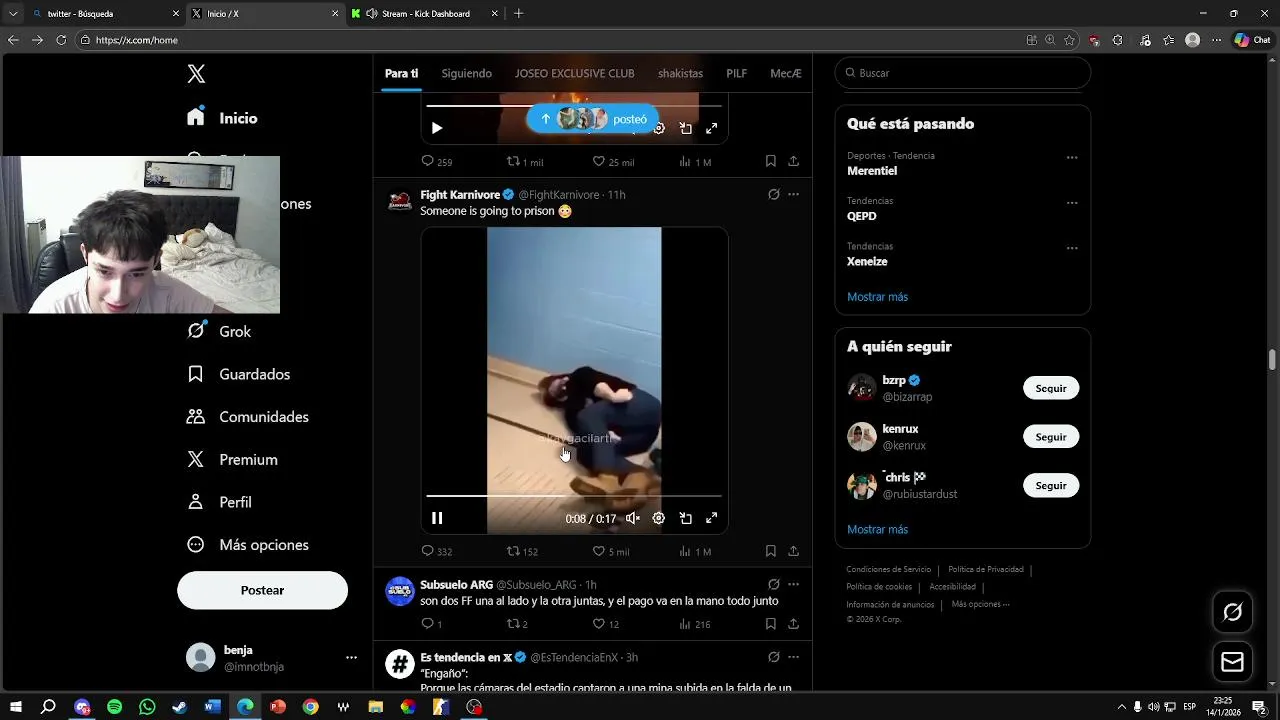Select the PILF tab
Screen dimensions: 1280x720
pyautogui.click(x=736, y=73)
